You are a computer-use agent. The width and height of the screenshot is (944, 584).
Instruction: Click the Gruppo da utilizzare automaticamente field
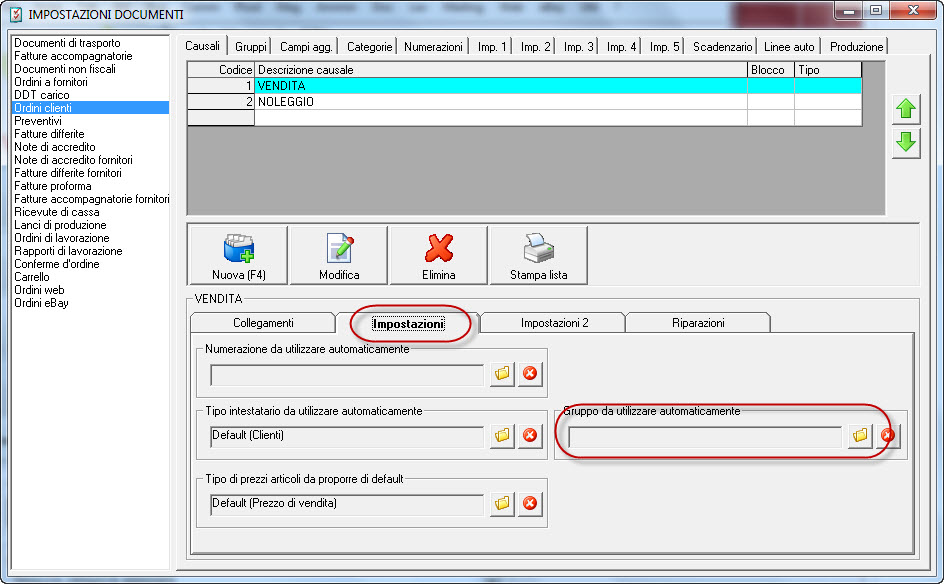pos(704,436)
